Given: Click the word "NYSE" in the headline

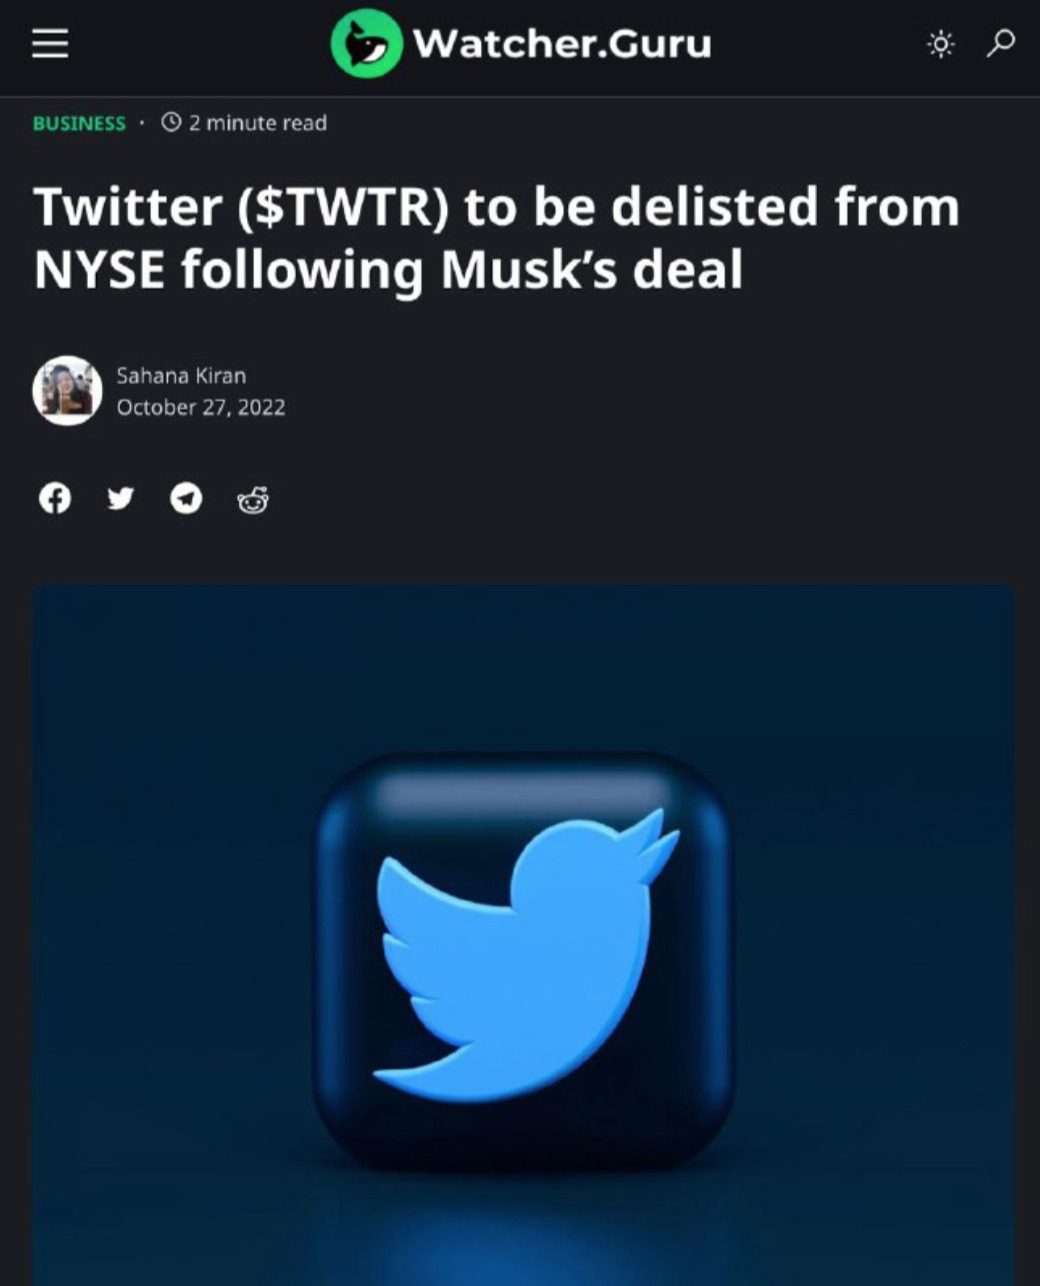Looking at the screenshot, I should tap(100, 269).
